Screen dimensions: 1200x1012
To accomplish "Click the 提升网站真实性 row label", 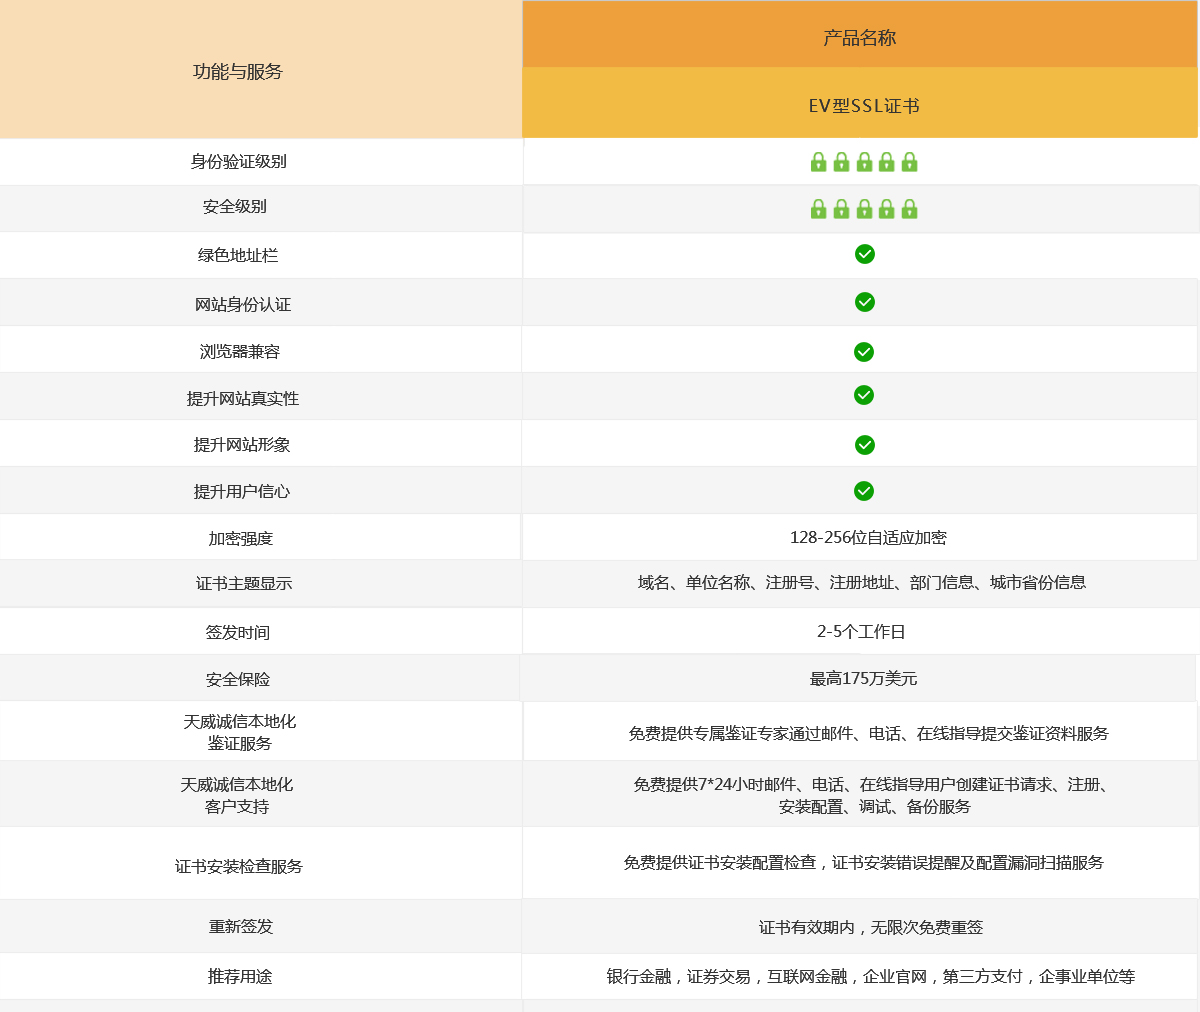I will pyautogui.click(x=243, y=398).
